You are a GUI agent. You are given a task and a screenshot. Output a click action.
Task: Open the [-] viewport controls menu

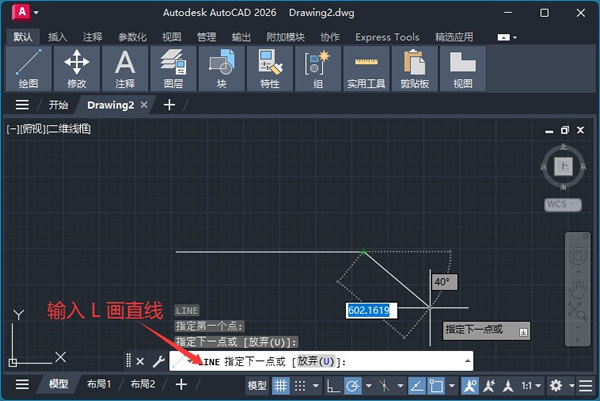tap(12, 129)
